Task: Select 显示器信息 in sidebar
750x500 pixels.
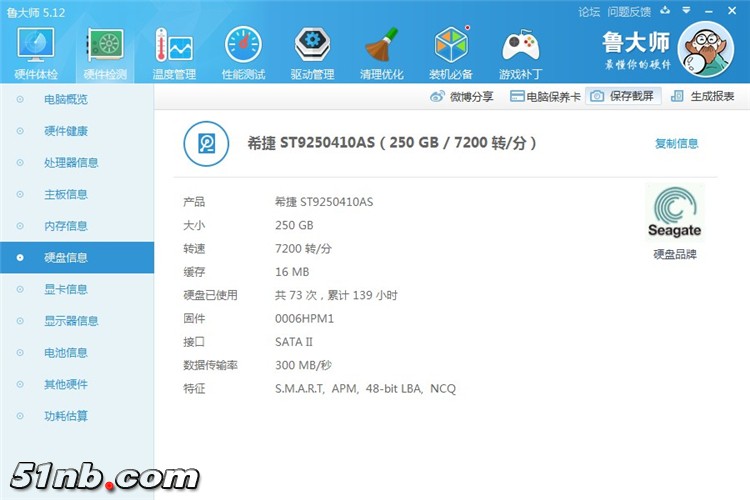Action: [x=77, y=321]
